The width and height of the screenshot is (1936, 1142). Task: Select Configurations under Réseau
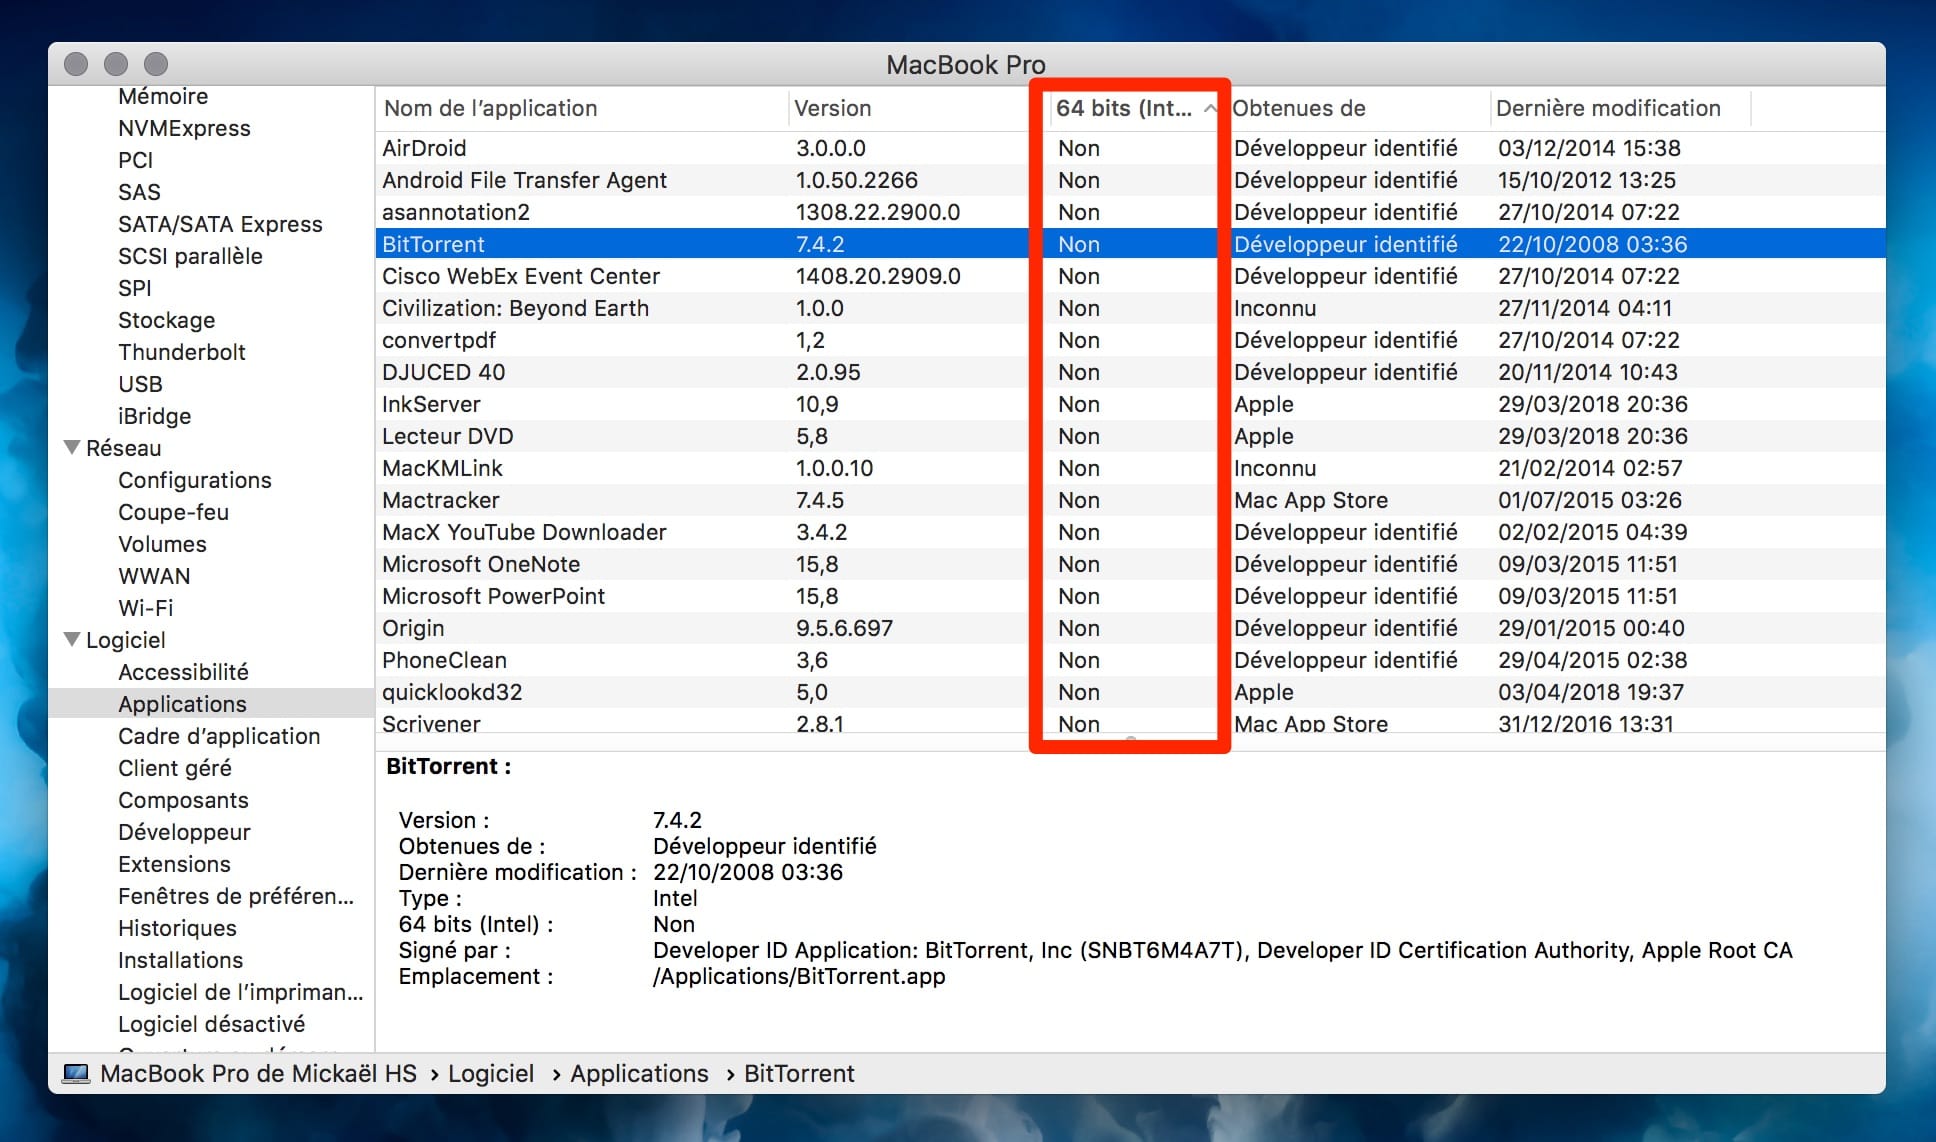194,480
